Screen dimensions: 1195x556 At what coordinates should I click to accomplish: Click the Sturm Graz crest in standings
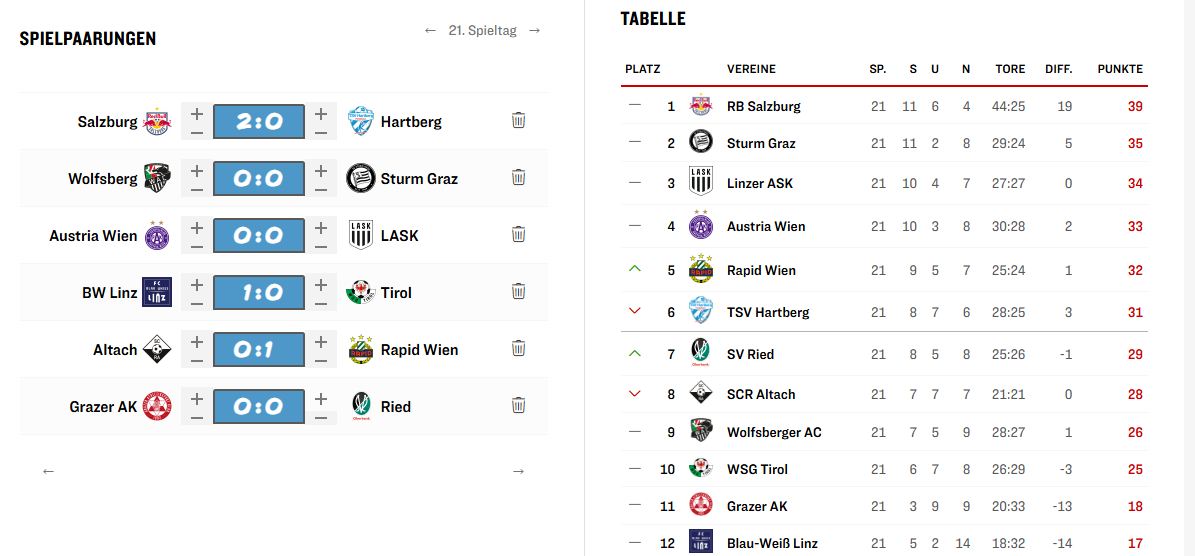700,143
